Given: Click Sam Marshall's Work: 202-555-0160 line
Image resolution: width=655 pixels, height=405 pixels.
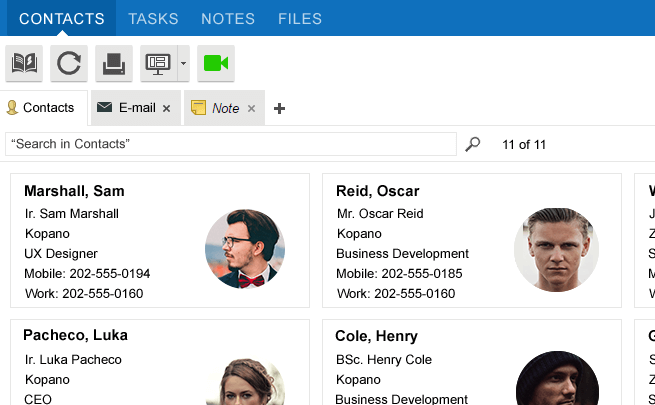Looking at the screenshot, I should (84, 294).
